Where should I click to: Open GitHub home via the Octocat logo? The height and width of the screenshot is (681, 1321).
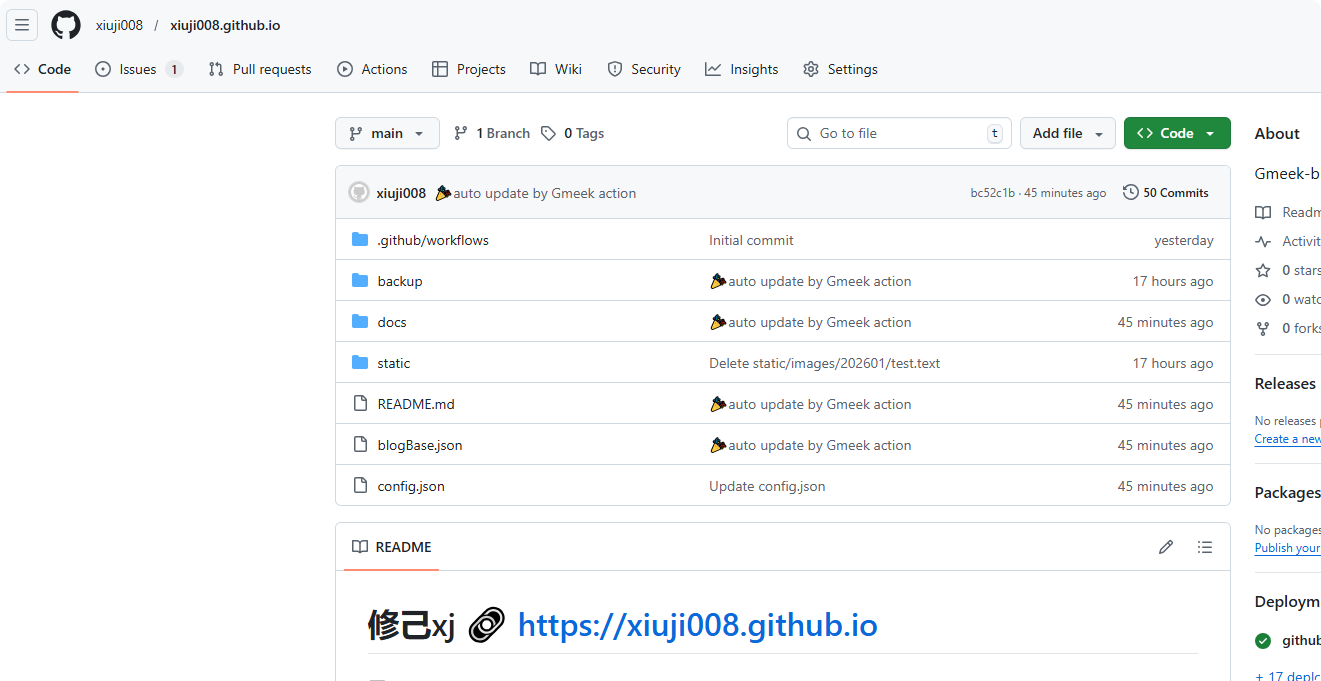(x=65, y=25)
